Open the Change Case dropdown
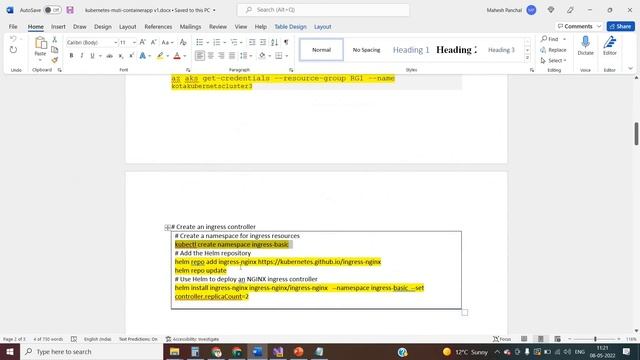This screenshot has height=360, width=640. 167,42
